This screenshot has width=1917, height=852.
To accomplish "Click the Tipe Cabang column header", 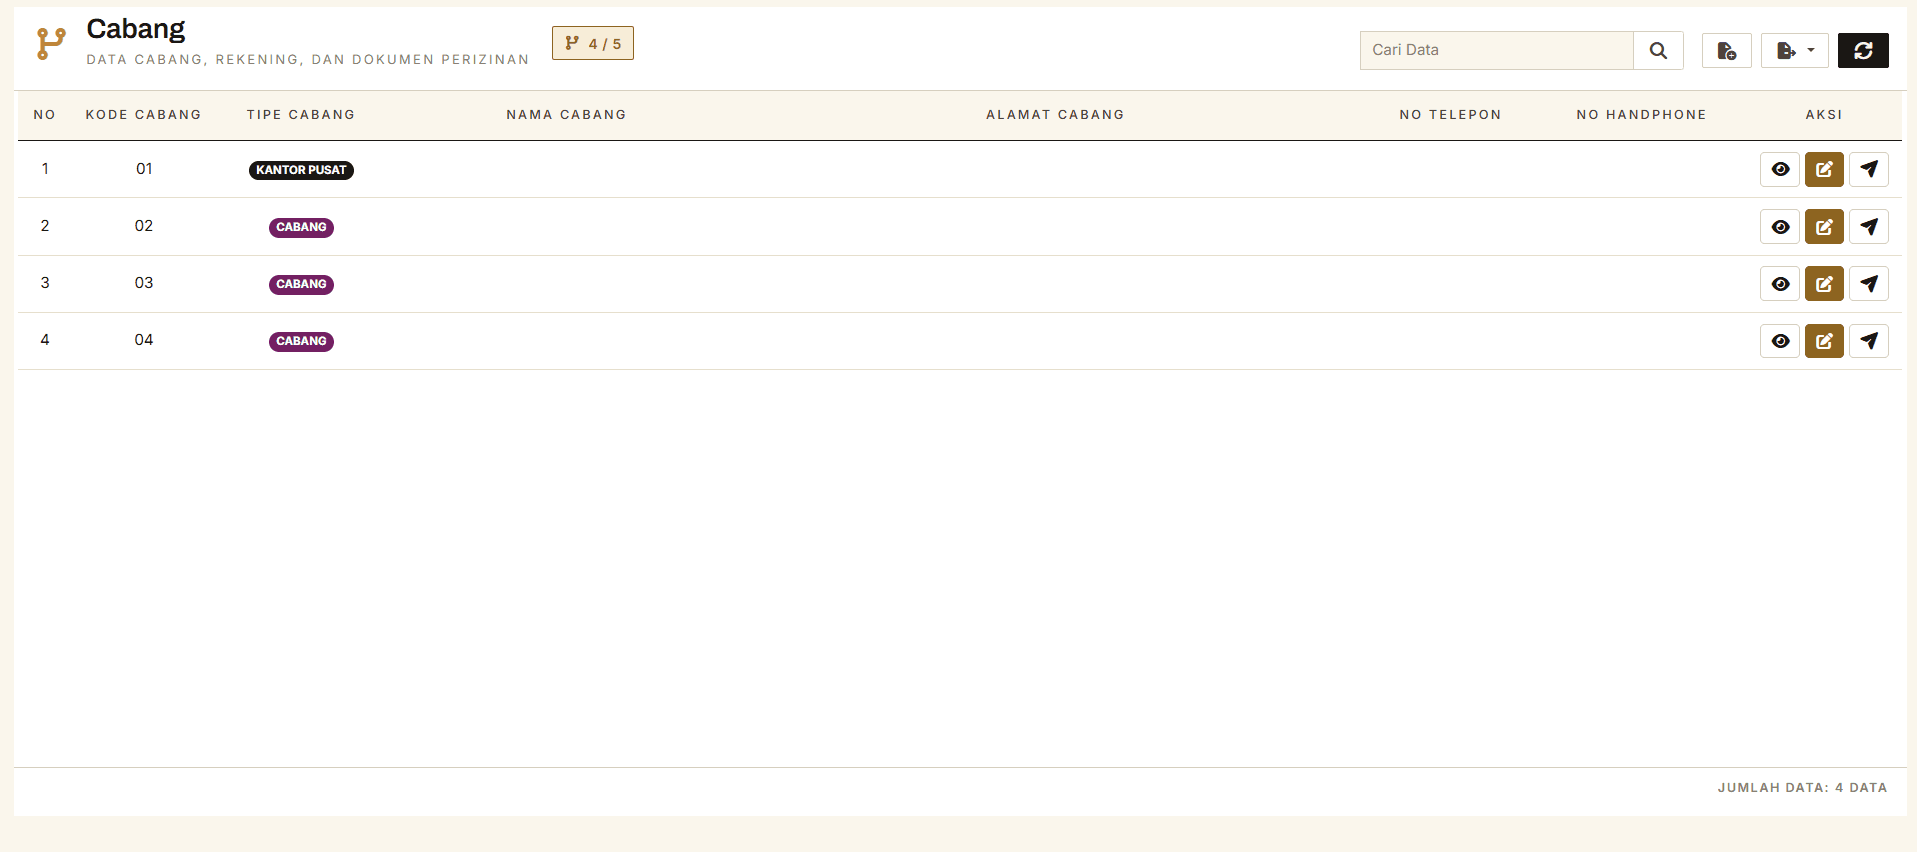I will pyautogui.click(x=301, y=115).
